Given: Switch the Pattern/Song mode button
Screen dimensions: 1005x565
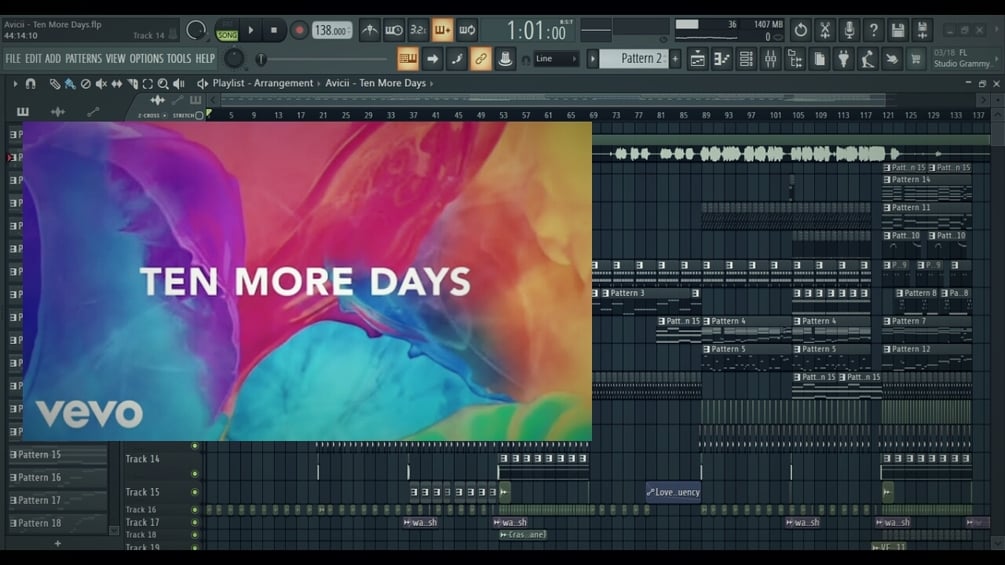Looking at the screenshot, I should pos(227,30).
